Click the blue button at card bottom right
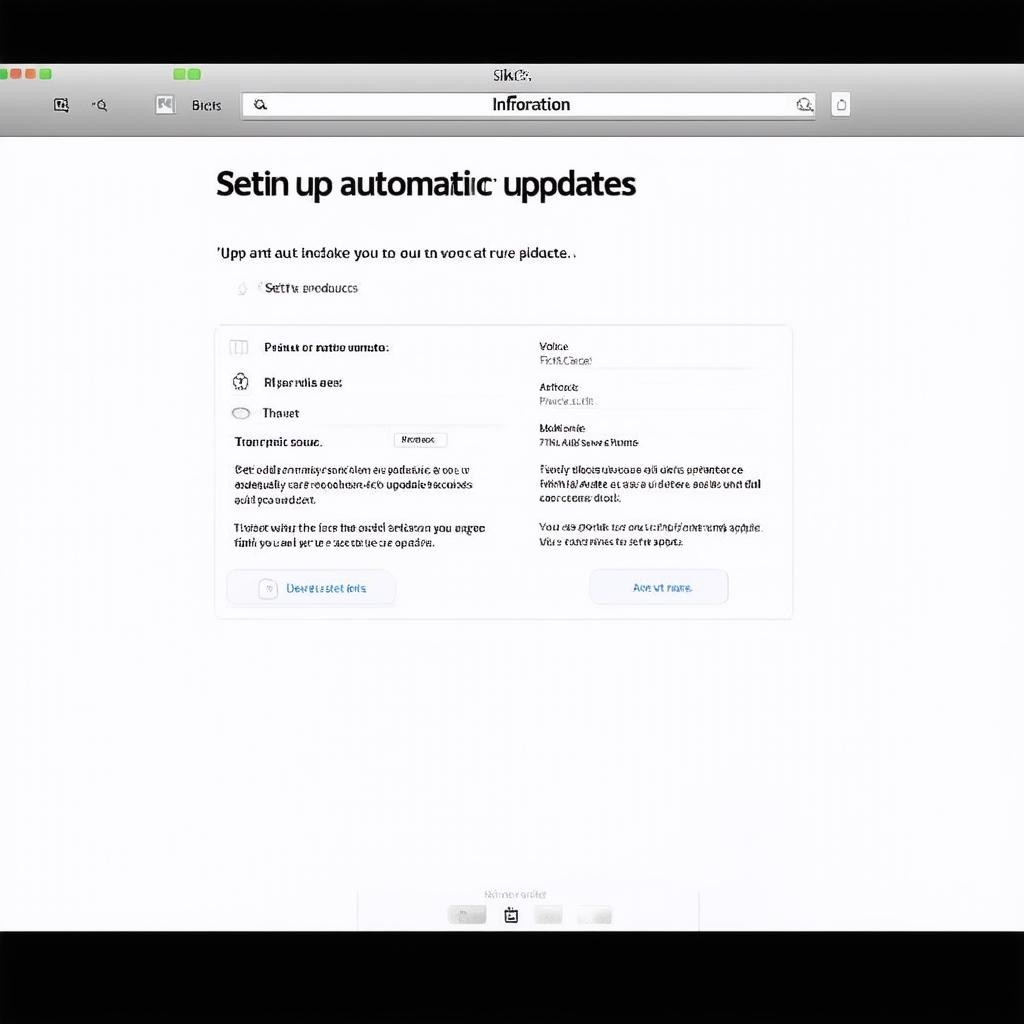Image resolution: width=1024 pixels, height=1024 pixels. pyautogui.click(x=659, y=588)
